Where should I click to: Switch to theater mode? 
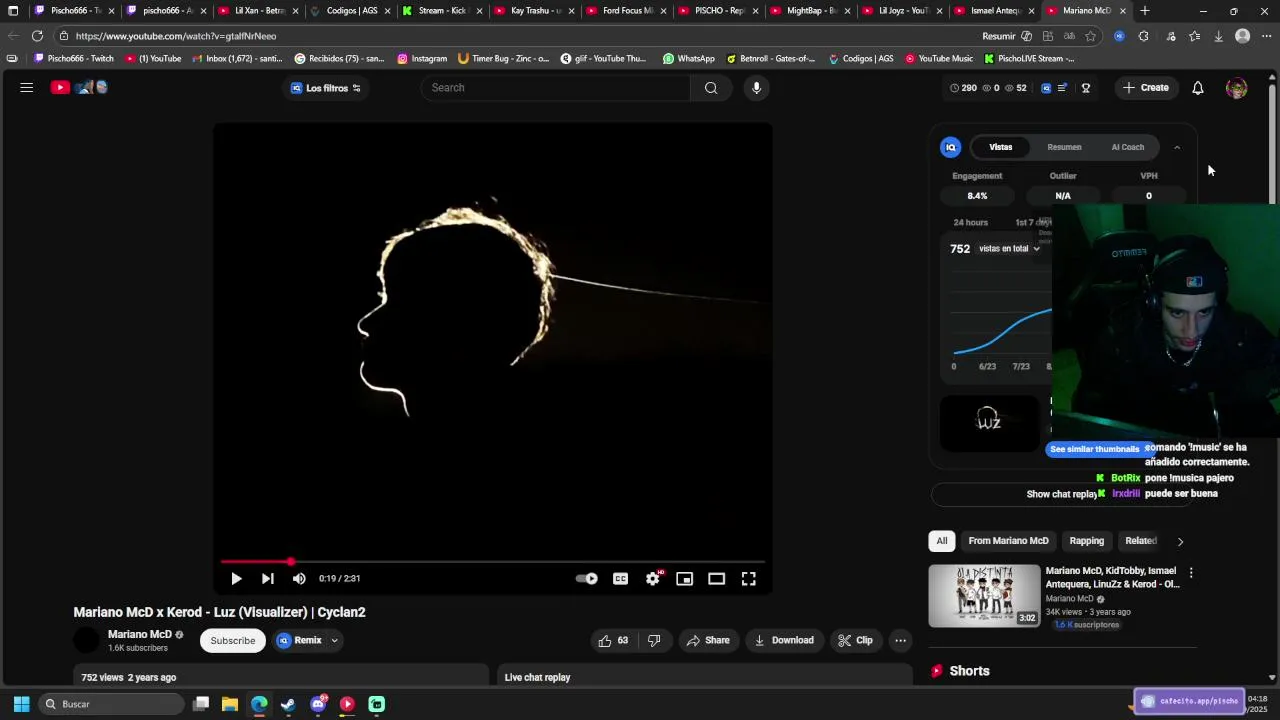[716, 578]
